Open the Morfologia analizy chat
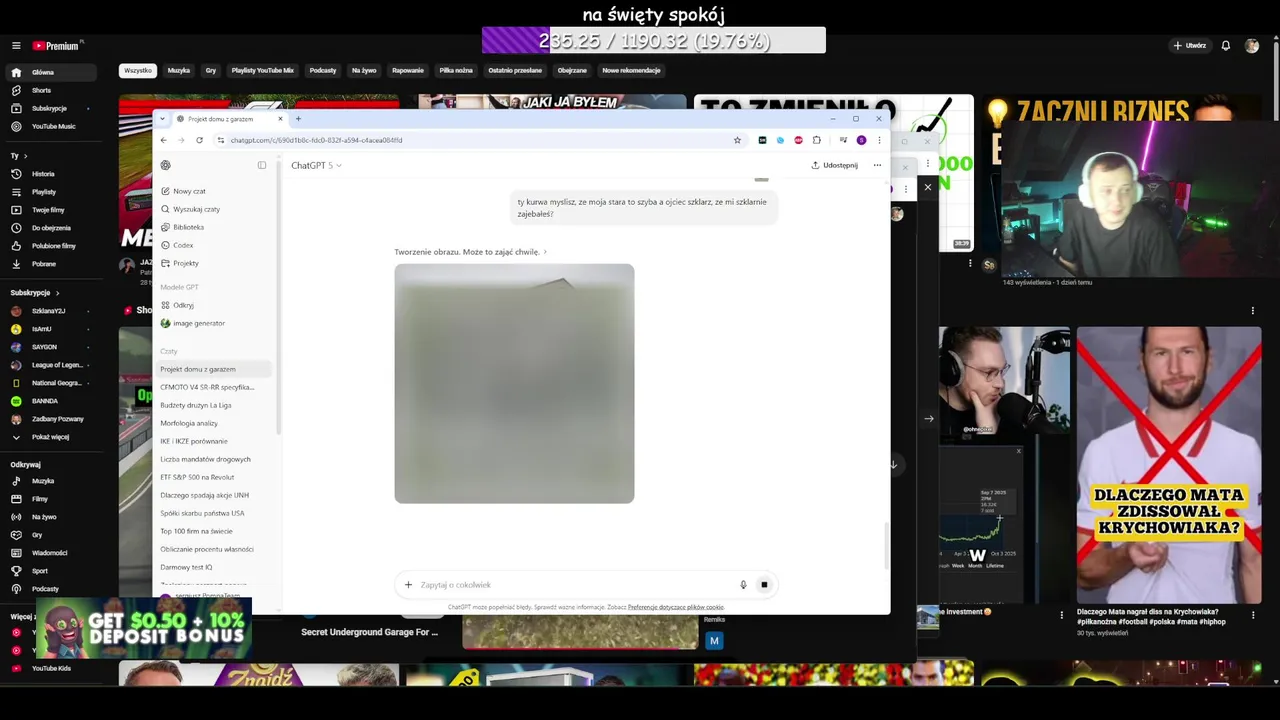This screenshot has height=720, width=1280. pos(189,423)
